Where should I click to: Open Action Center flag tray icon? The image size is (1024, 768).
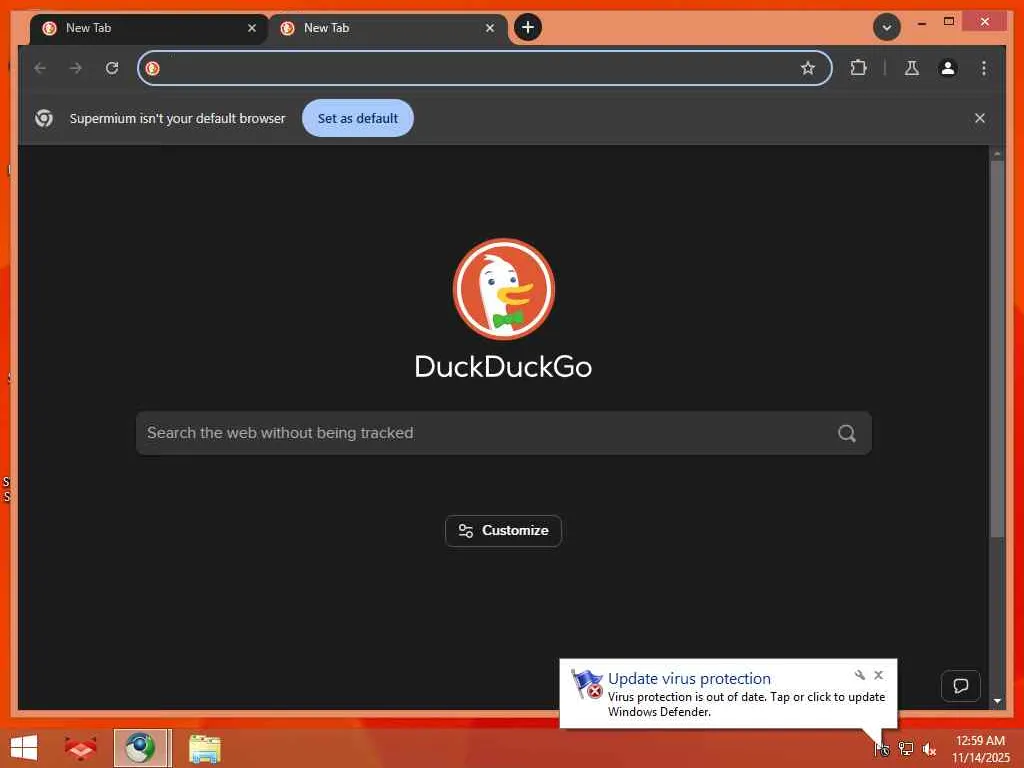(882, 749)
